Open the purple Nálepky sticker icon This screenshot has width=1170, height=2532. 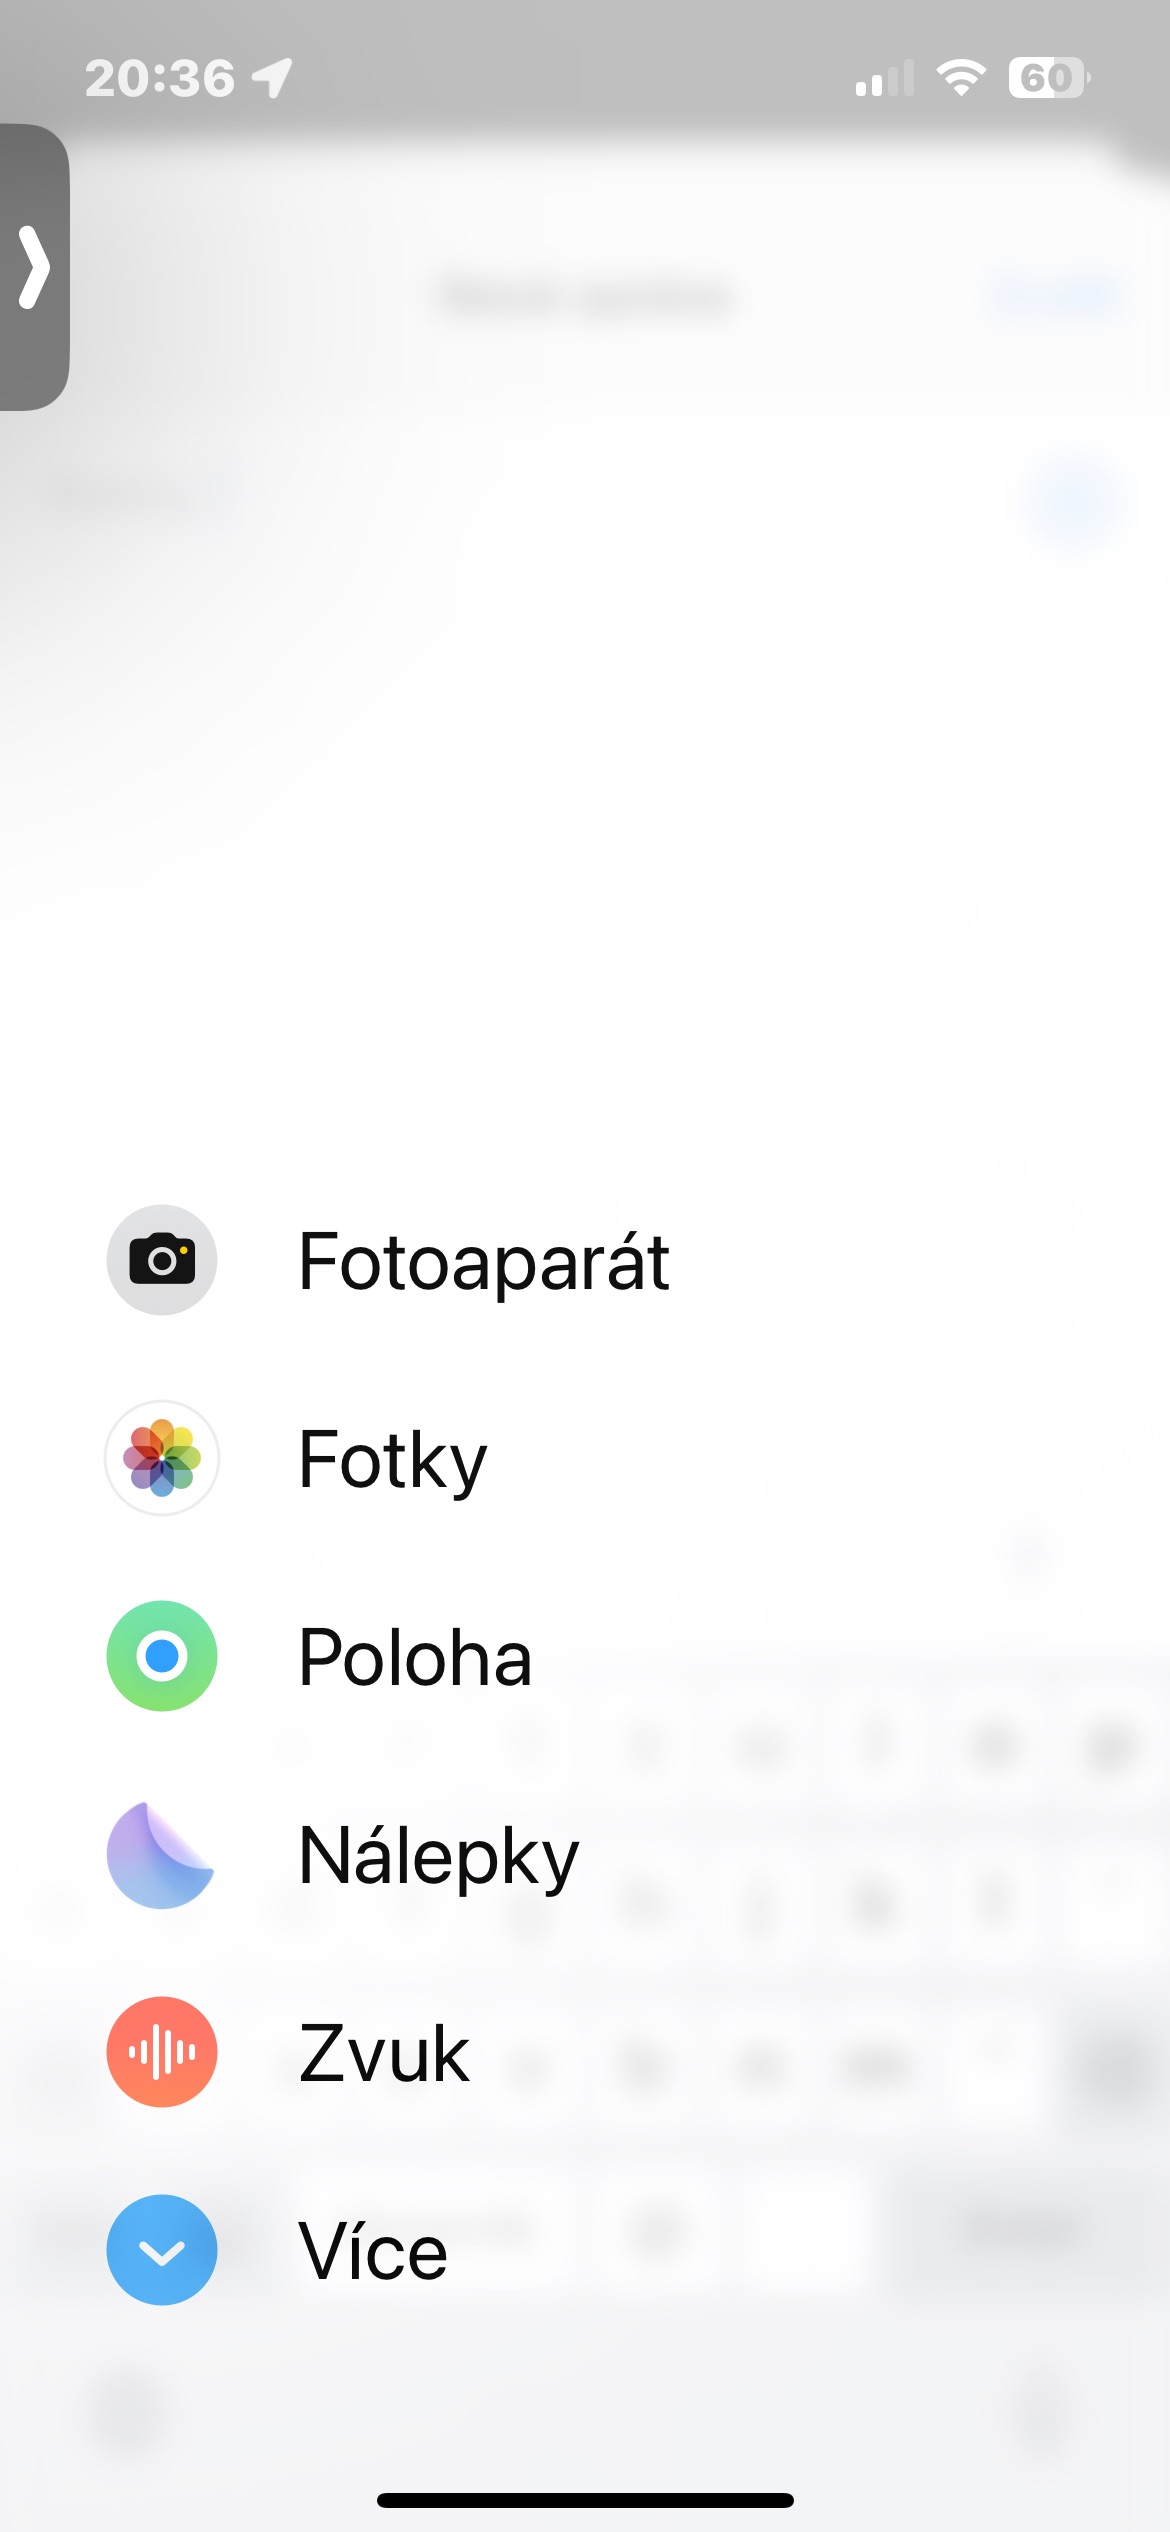pos(160,1855)
